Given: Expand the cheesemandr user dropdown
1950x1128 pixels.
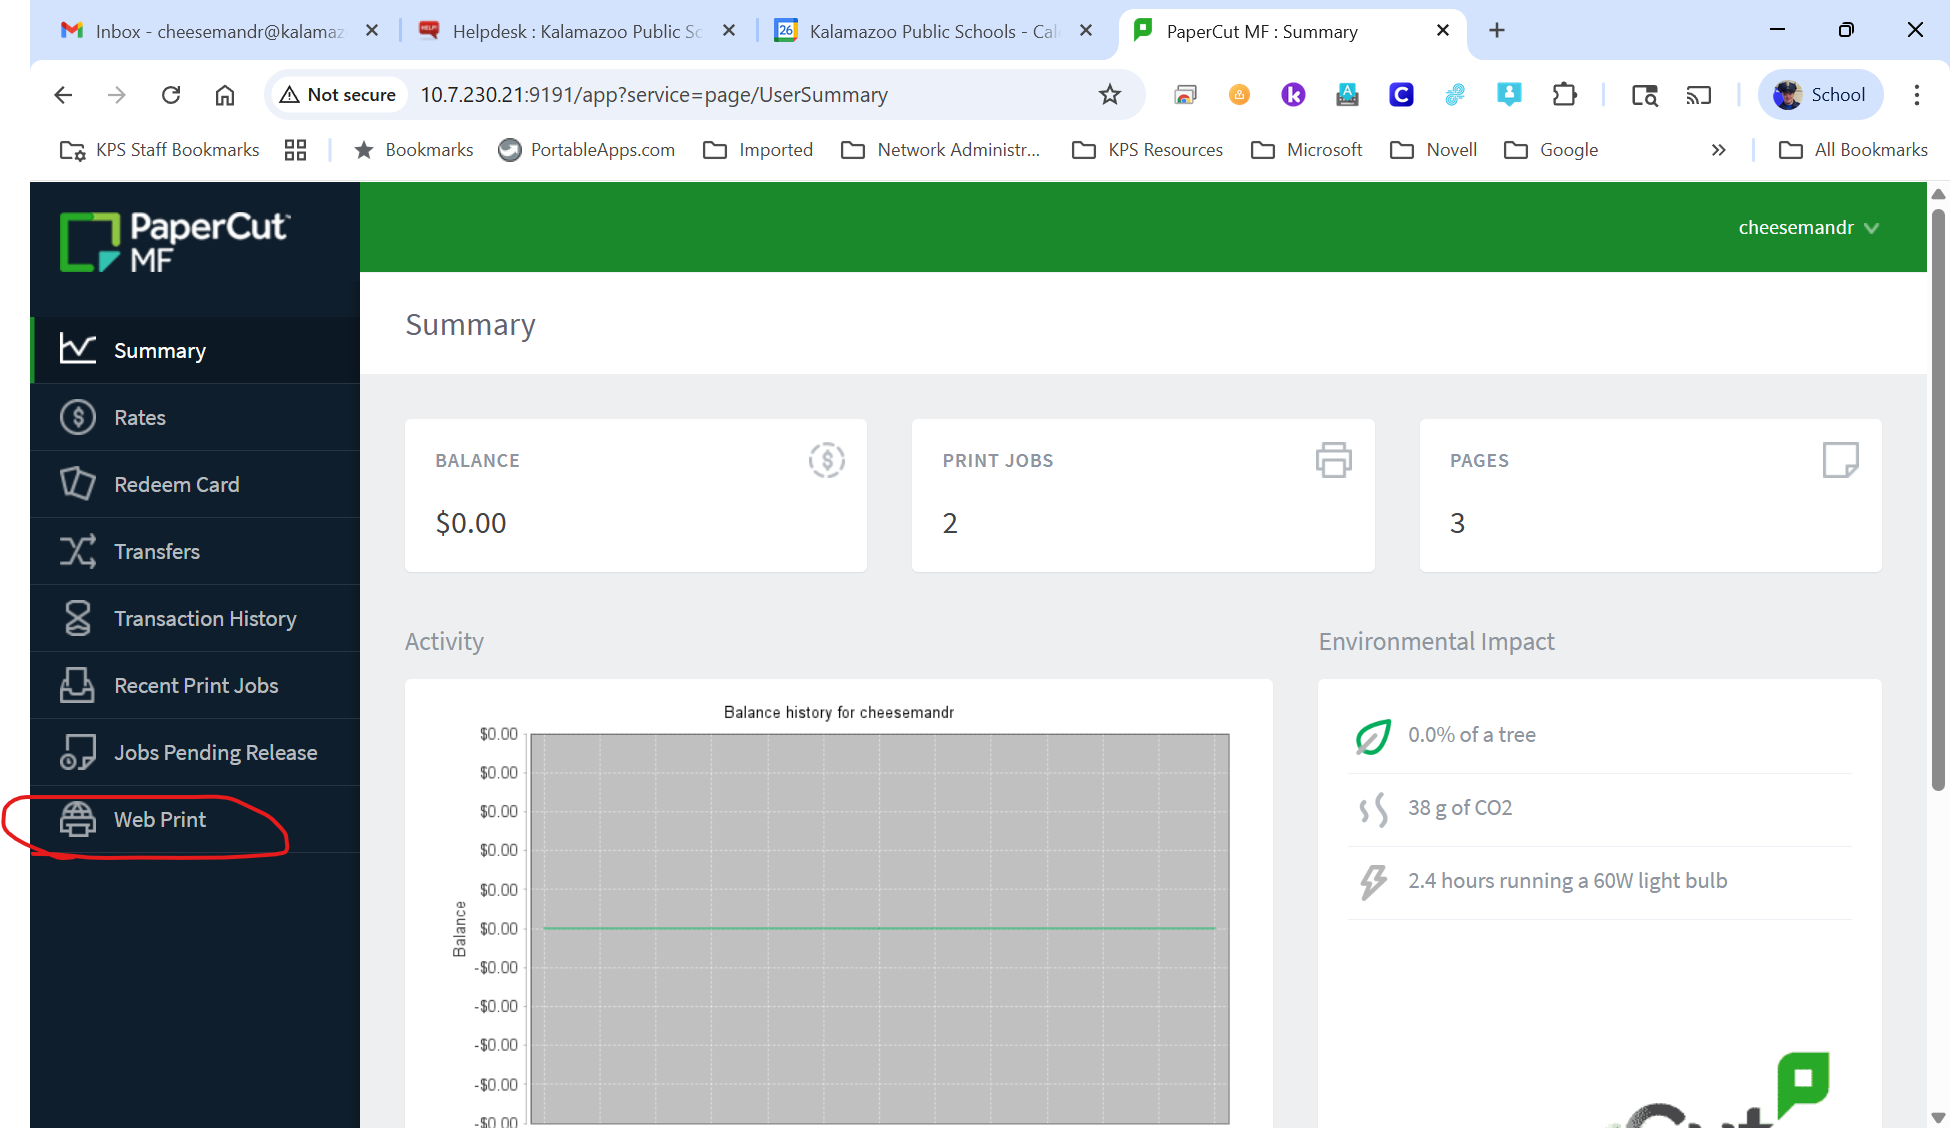Looking at the screenshot, I should [x=1808, y=228].
